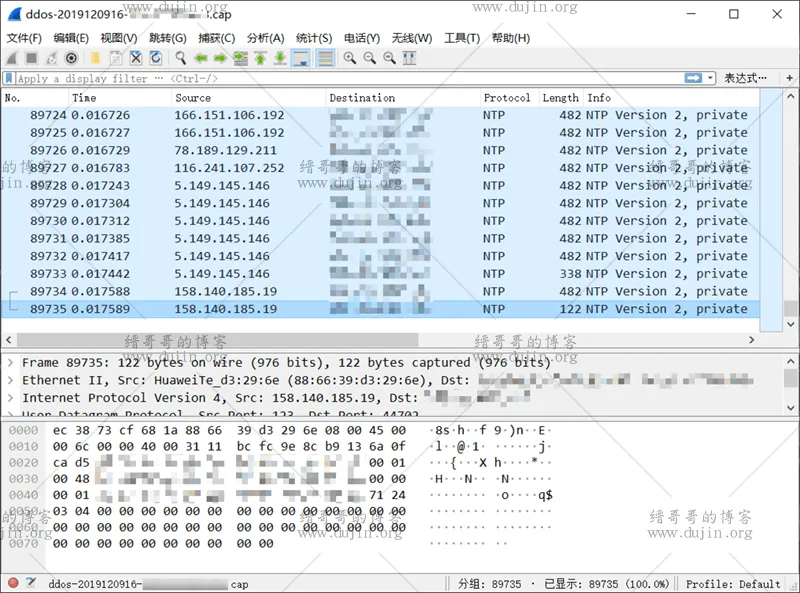The height and width of the screenshot is (593, 800).
Task: Click the 表达式 expression button
Action: [745, 78]
